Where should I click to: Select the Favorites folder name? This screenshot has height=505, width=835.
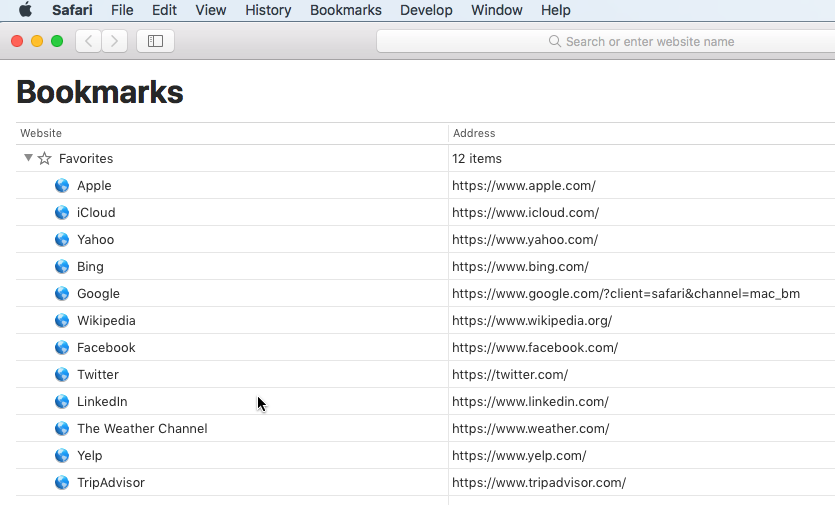point(86,159)
